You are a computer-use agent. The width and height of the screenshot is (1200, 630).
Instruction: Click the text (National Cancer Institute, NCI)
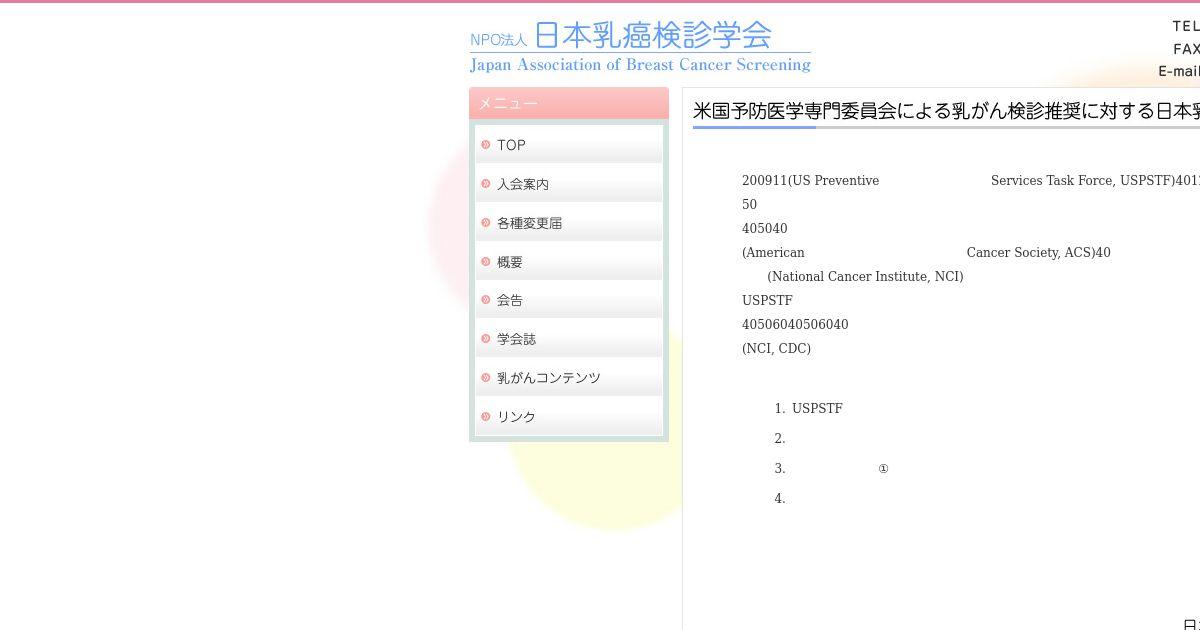pos(865,277)
